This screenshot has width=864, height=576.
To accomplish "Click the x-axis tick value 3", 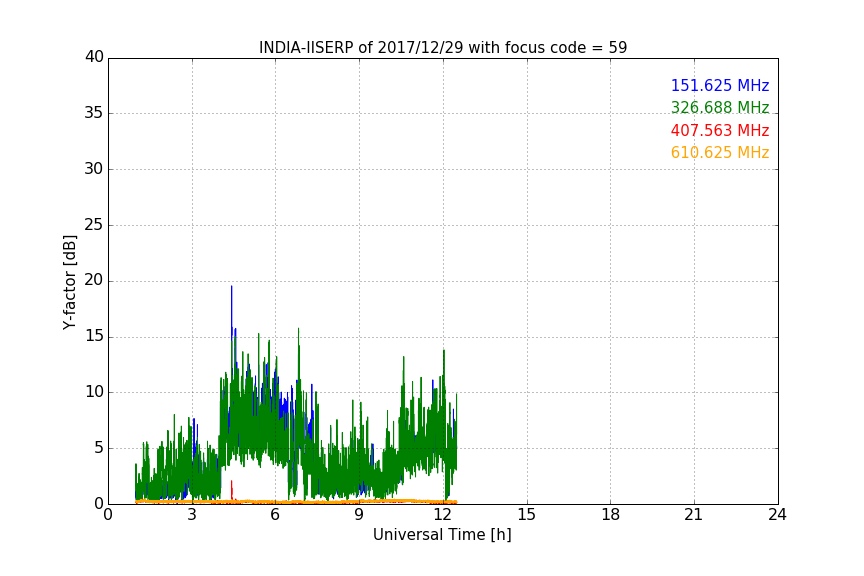I will click(192, 515).
